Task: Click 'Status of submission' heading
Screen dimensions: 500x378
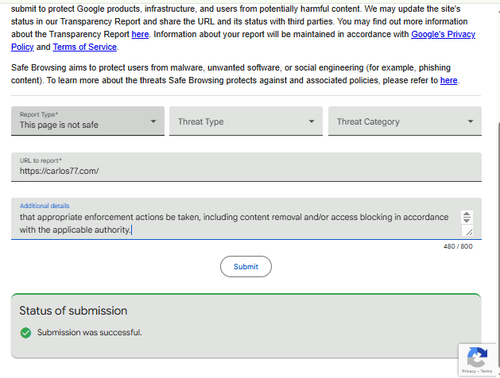Action: [x=73, y=311]
